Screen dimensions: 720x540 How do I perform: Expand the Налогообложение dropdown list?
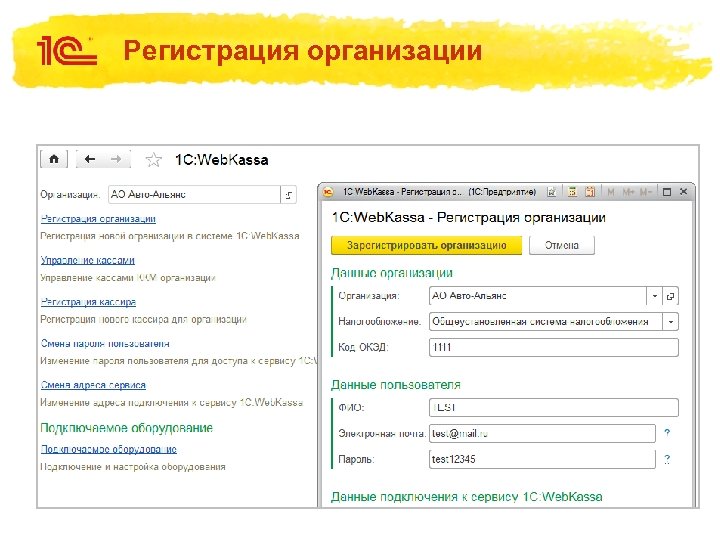click(x=670, y=322)
